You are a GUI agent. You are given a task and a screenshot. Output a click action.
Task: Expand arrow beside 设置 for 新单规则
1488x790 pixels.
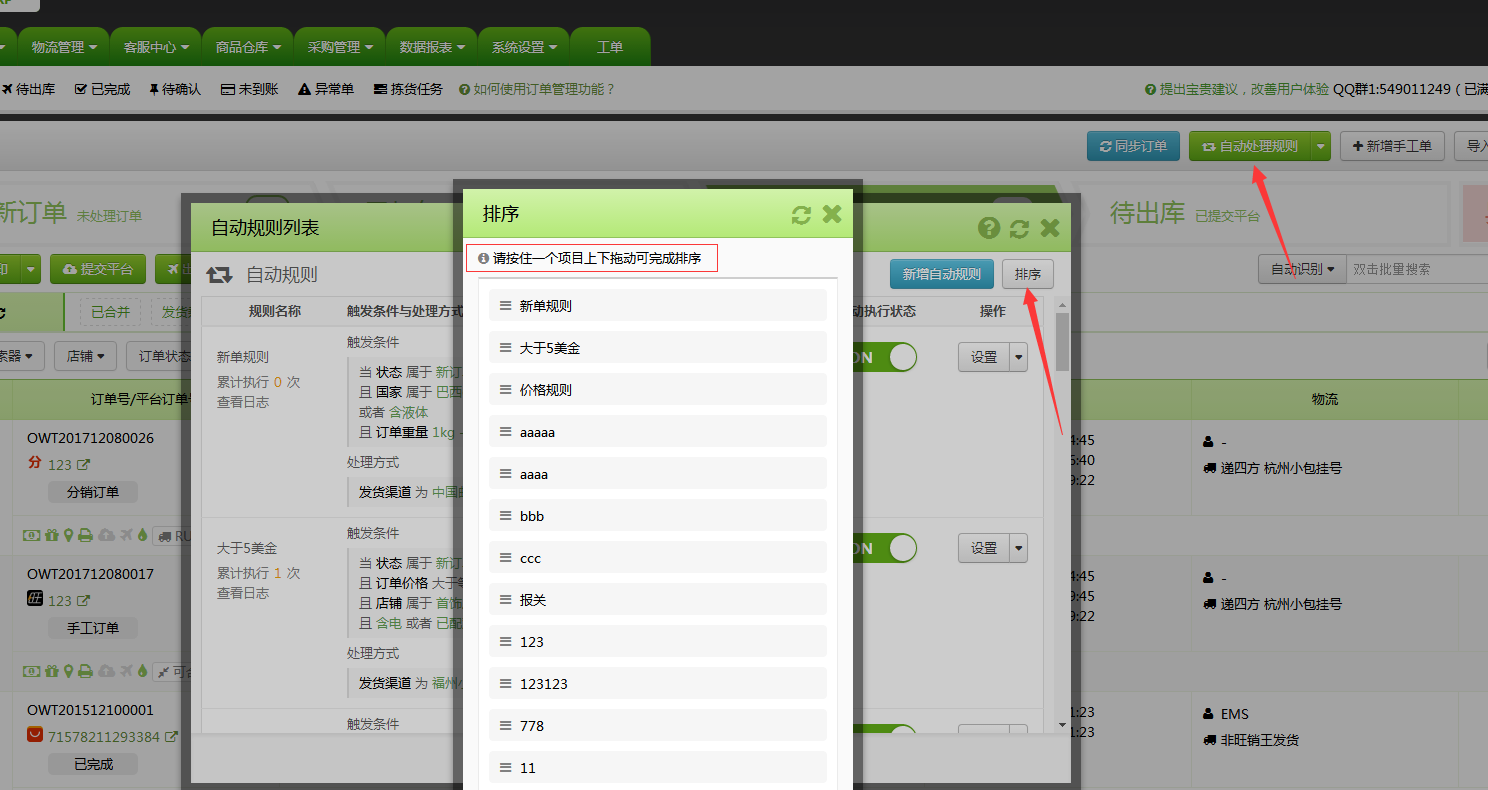click(1019, 357)
